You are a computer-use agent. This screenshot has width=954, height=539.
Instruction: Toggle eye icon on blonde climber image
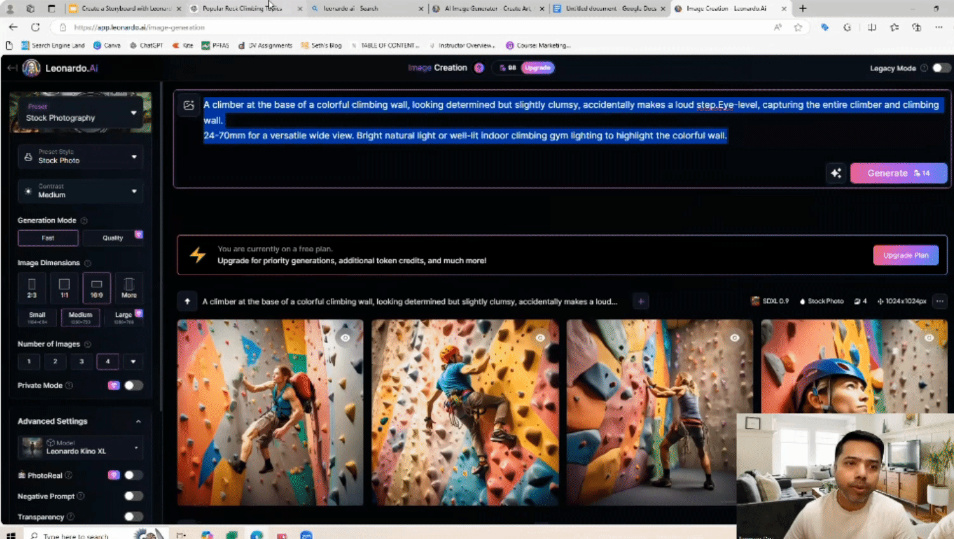pyautogui.click(x=735, y=338)
